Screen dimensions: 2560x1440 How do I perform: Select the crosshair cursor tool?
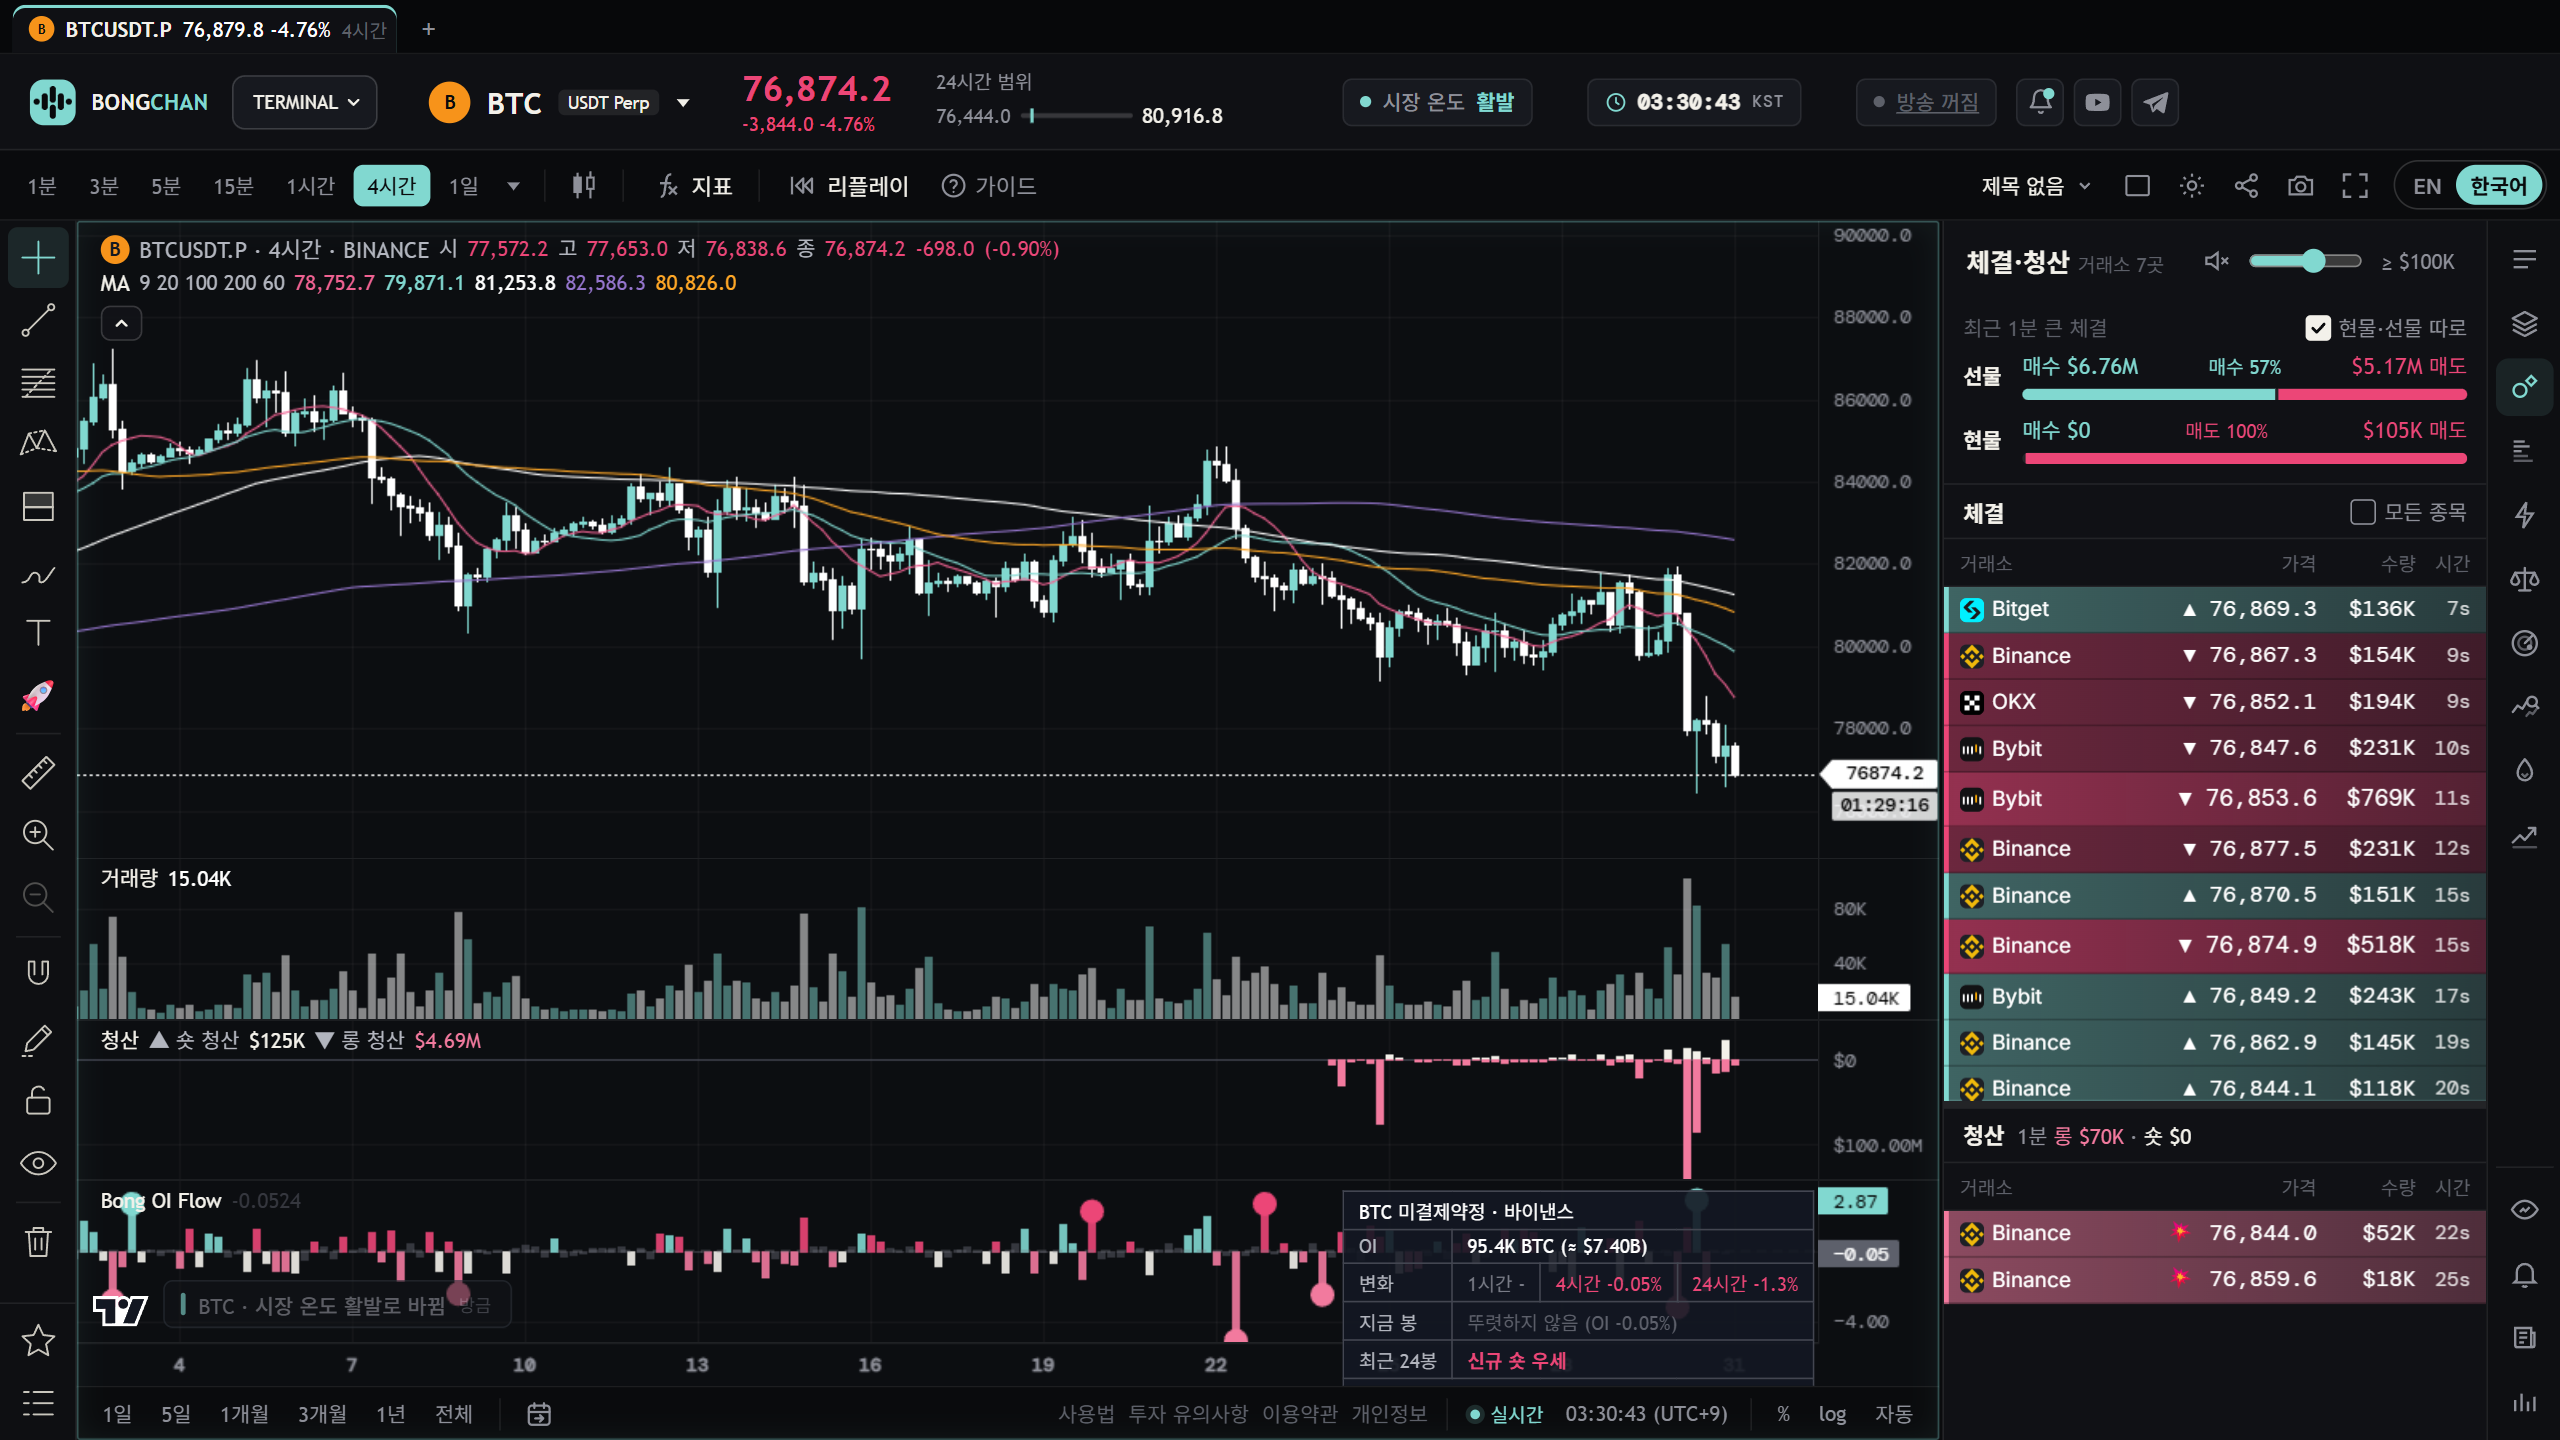(38, 259)
